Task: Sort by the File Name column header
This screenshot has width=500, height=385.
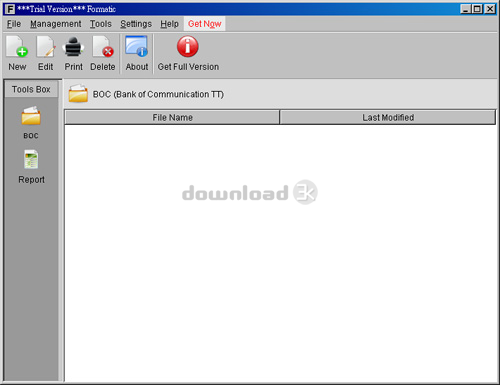Action: [x=172, y=117]
